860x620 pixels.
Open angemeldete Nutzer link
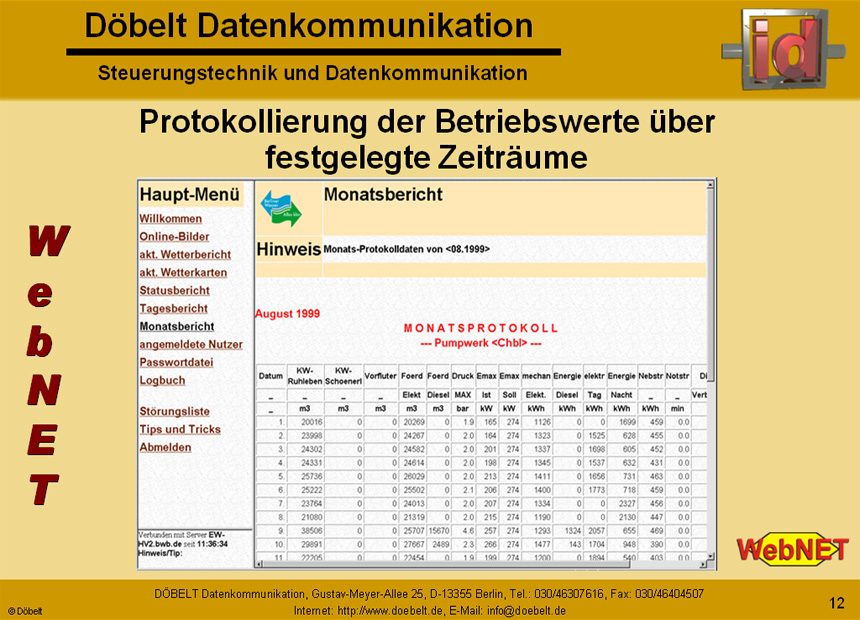(x=191, y=345)
